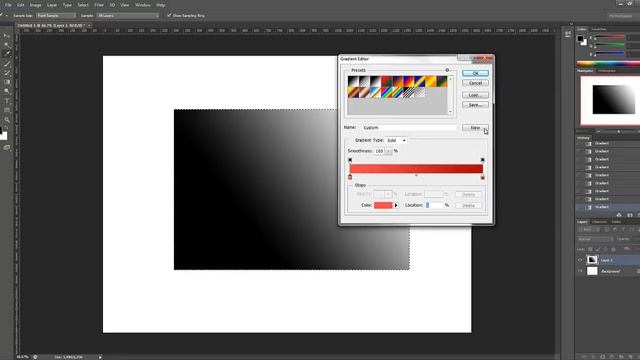Choose the Black, White gradient preset
Screen dimensions: 640x360
(376, 81)
